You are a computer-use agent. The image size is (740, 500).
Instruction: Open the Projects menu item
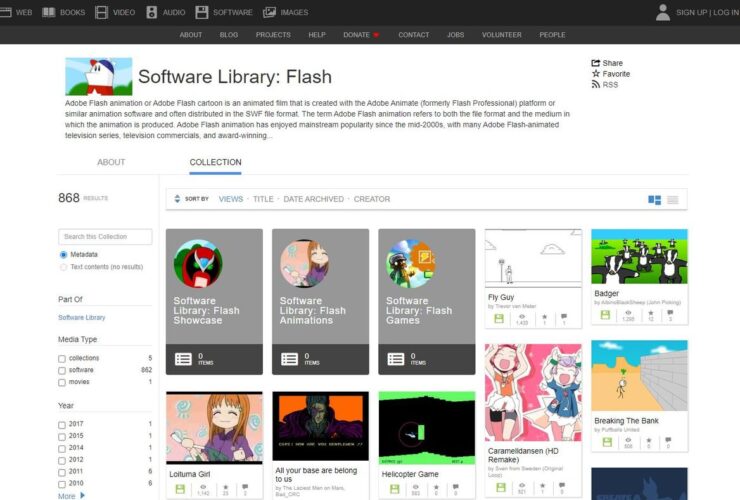pos(273,35)
